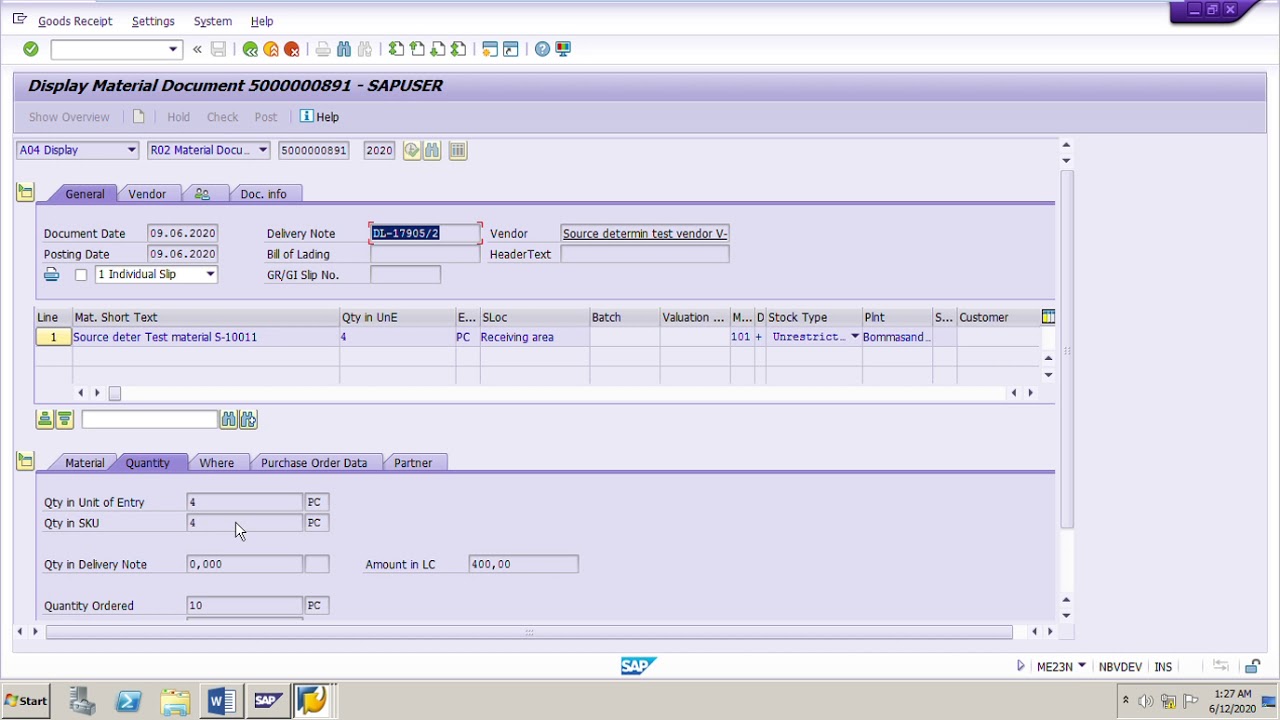
Task: Go to Previous Page icon
Action: point(417,49)
